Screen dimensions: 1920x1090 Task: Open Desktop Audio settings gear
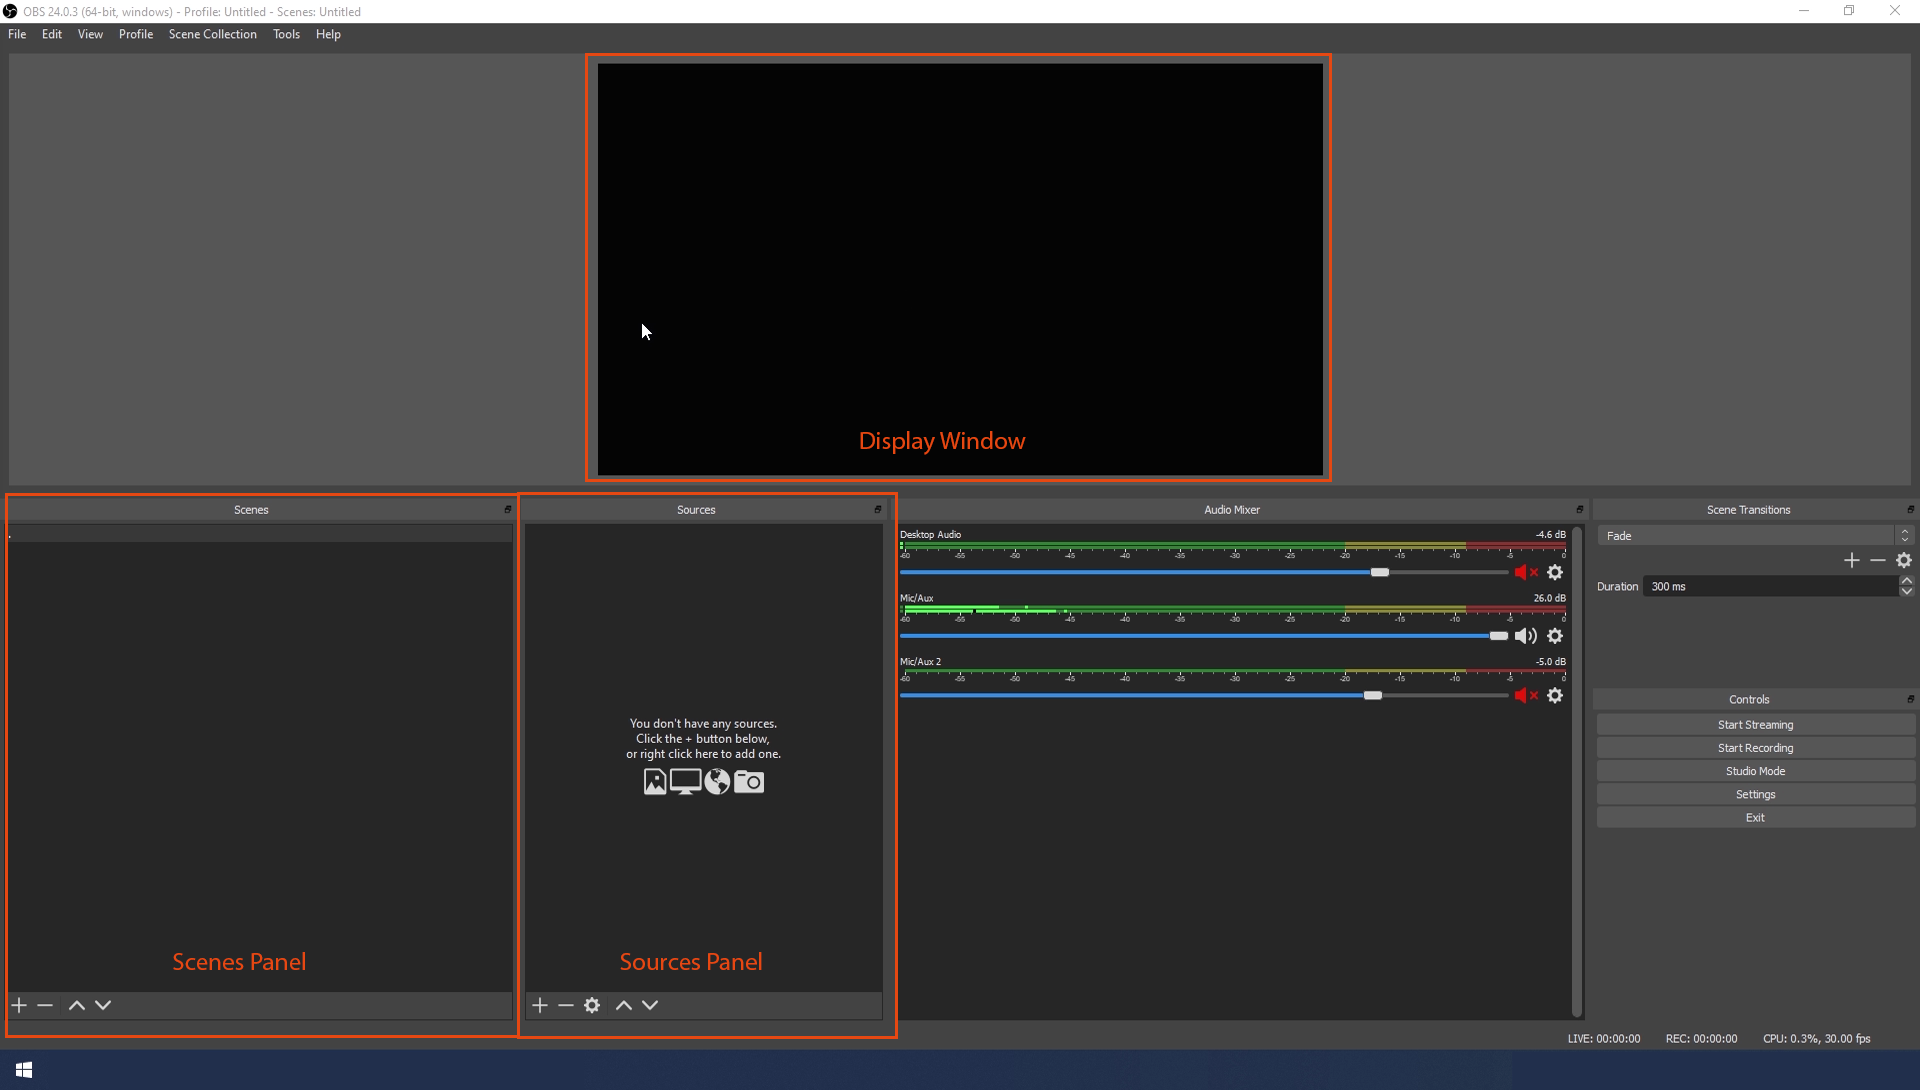1555,573
